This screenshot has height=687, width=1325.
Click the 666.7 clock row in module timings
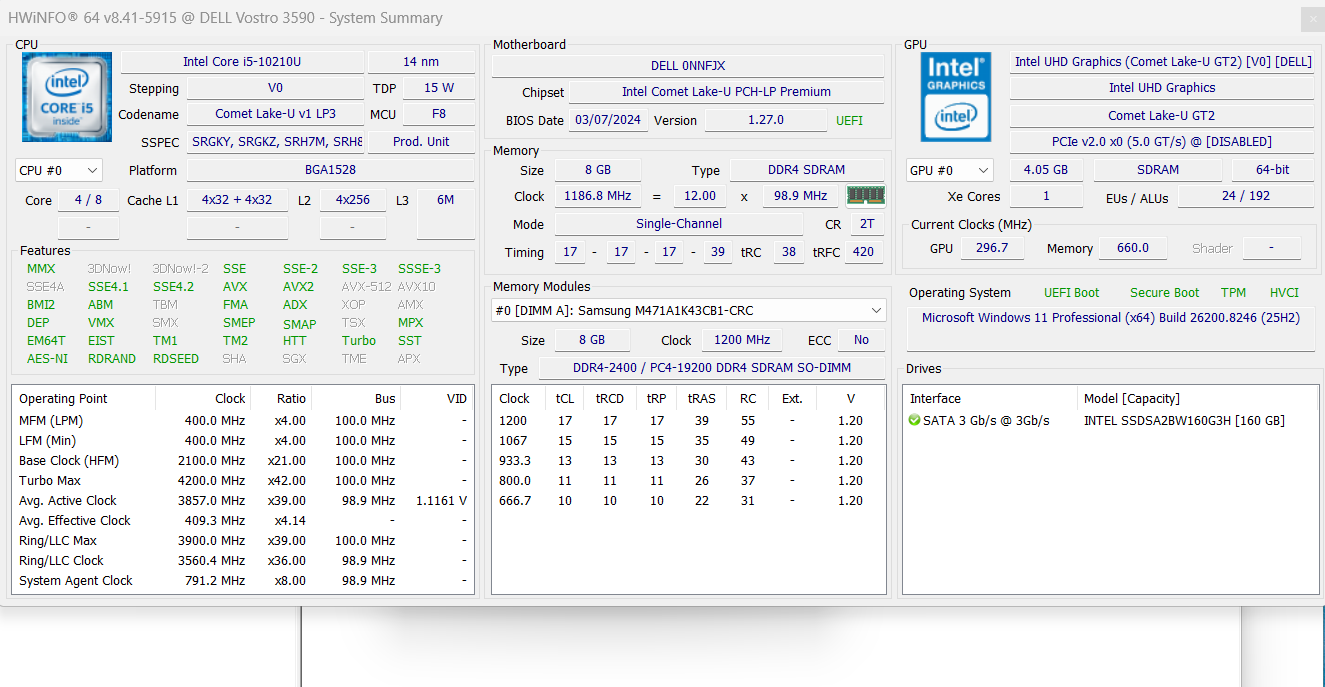[688, 500]
